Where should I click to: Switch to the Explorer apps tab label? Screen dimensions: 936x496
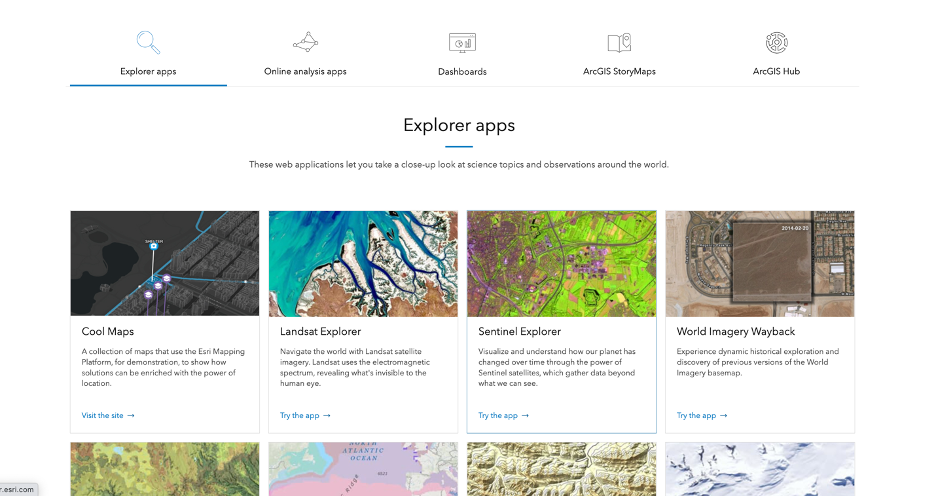[148, 71]
